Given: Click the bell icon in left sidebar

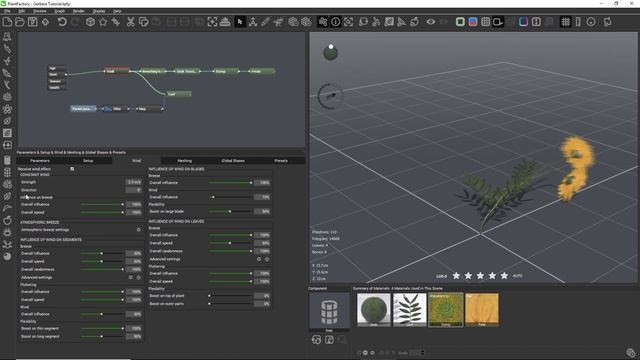Looking at the screenshot, I should coord(7,37).
